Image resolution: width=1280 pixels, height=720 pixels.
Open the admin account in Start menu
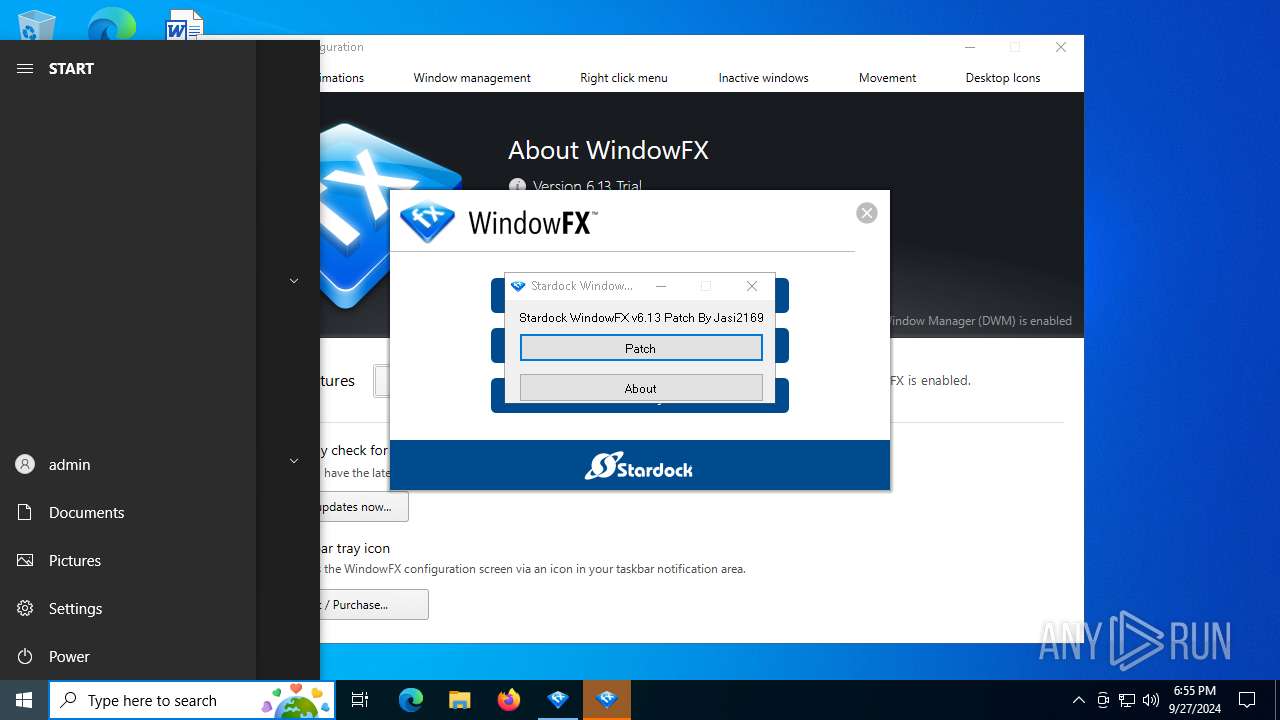[128, 464]
